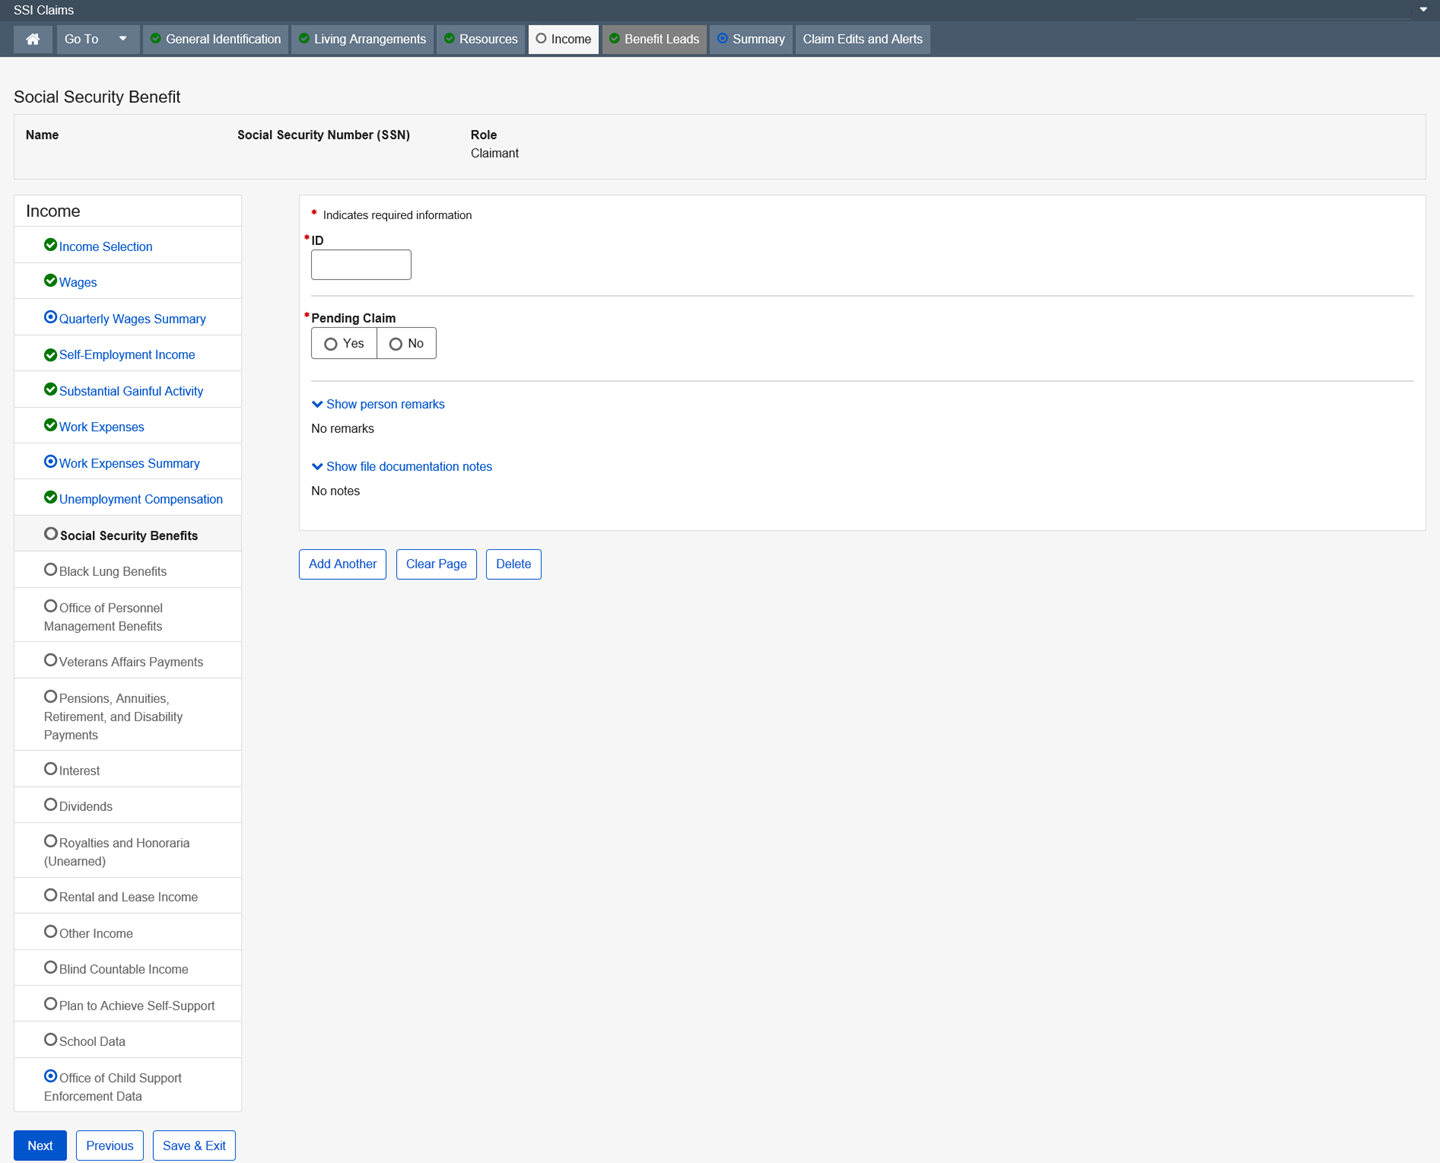Viewport: 1440px width, 1163px height.
Task: Click into the ID input field
Action: (361, 265)
